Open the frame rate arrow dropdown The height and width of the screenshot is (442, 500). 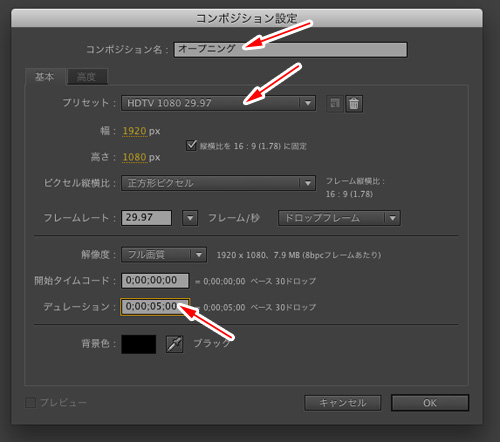point(190,218)
